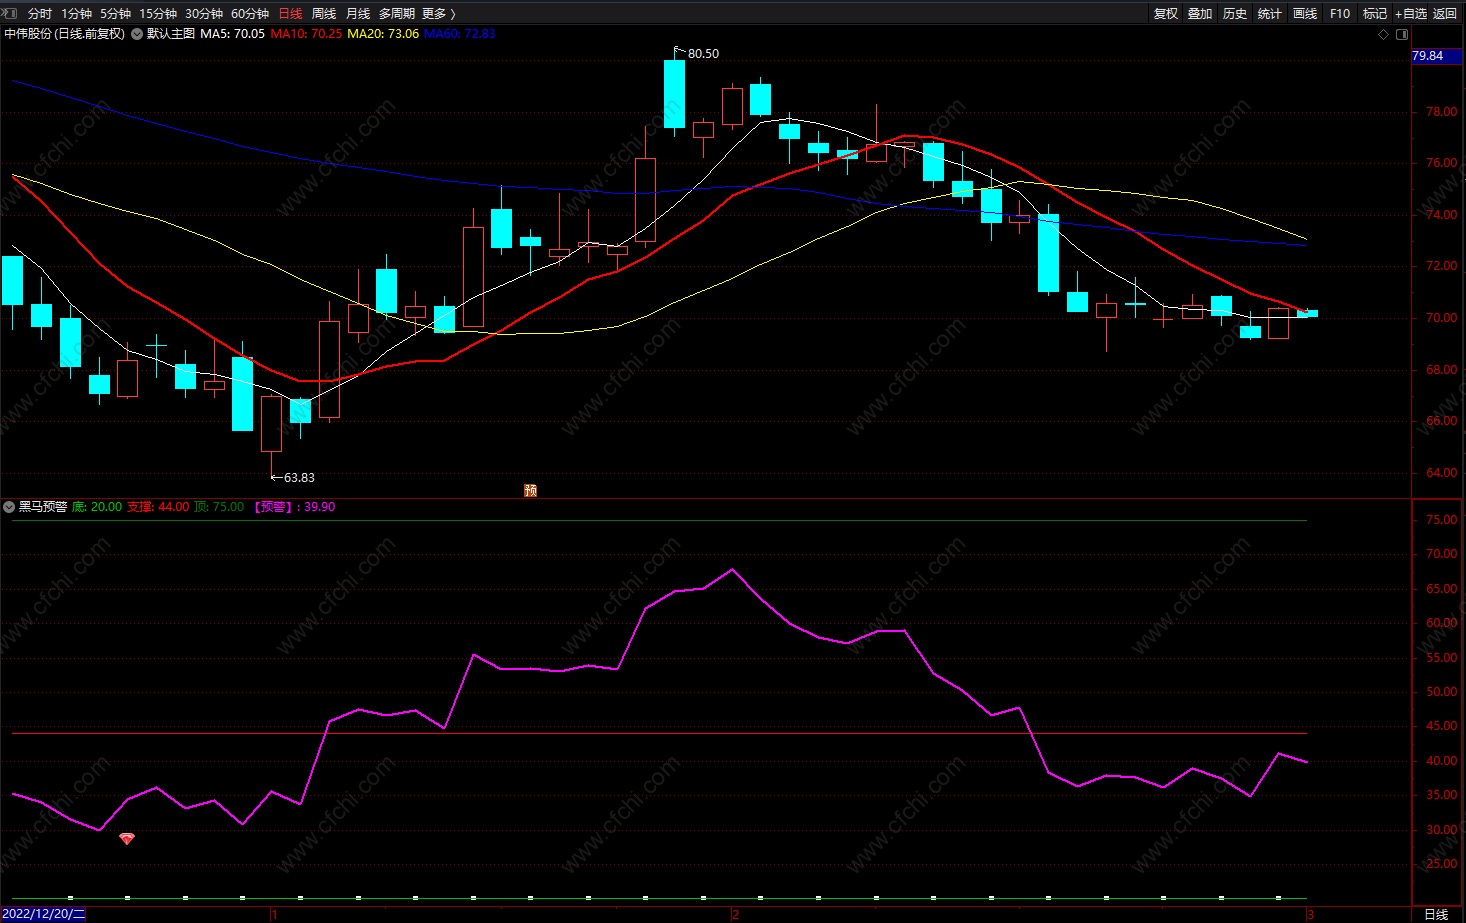Viewport: 1466px width, 923px height.
Task: Click the 叠加 overlay button
Action: click(x=1200, y=13)
